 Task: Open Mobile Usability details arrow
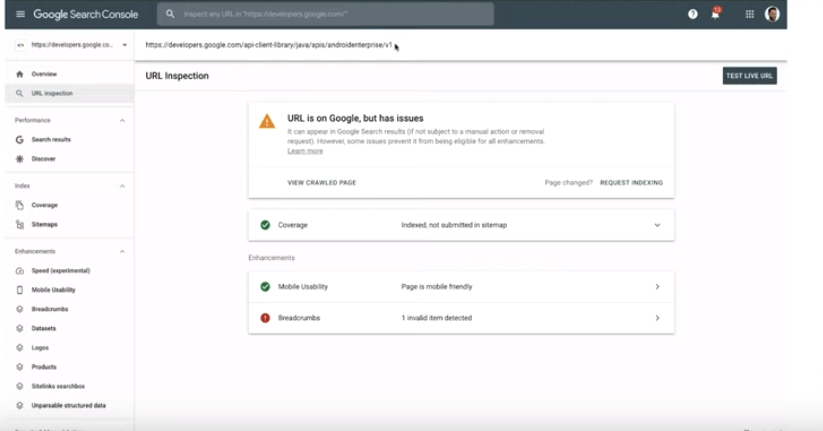pos(657,287)
